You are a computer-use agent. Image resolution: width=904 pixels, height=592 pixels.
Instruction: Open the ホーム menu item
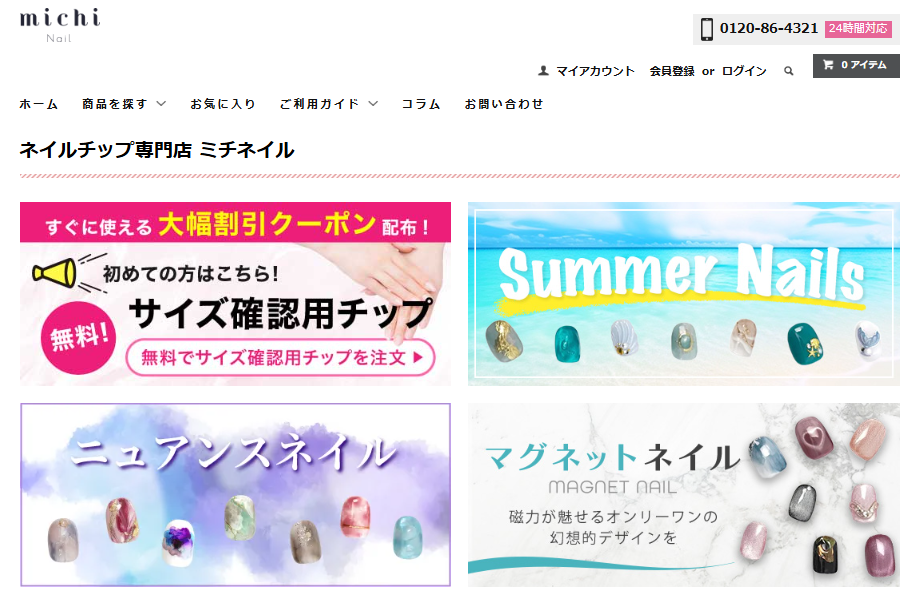click(x=39, y=104)
